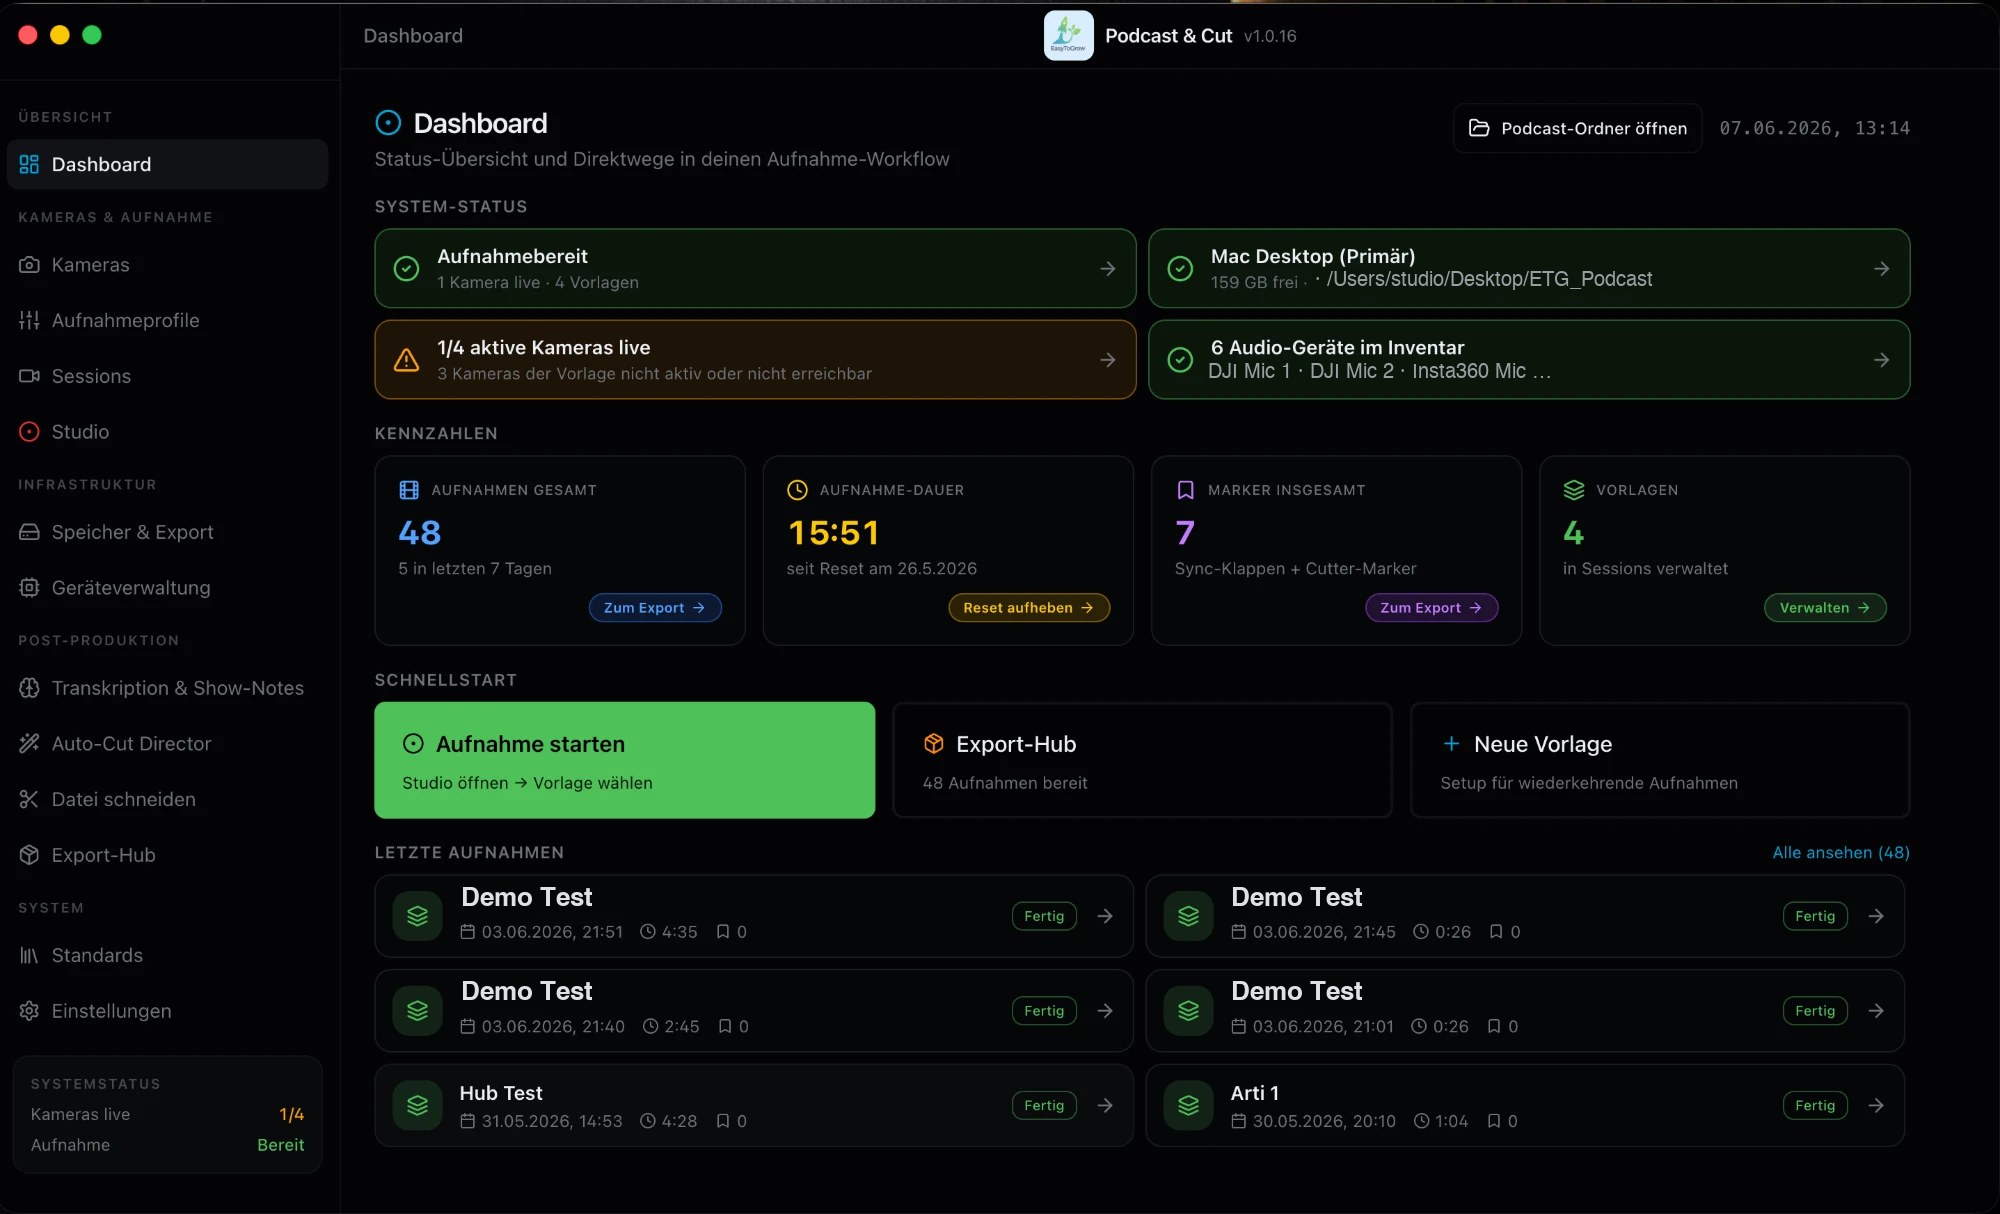Click the Aufnahmeprofile sliders icon

29,320
